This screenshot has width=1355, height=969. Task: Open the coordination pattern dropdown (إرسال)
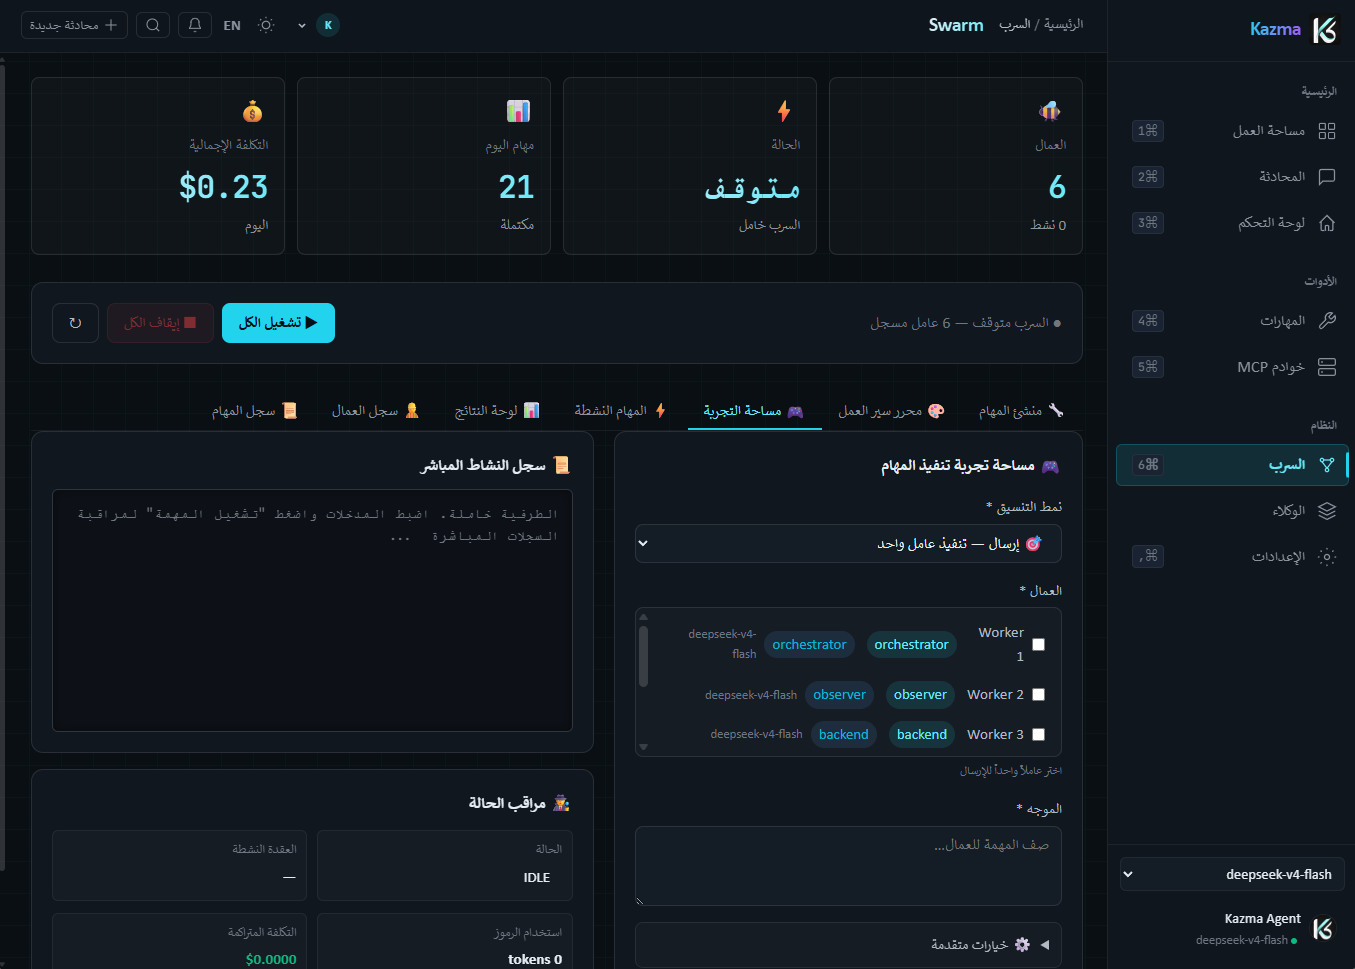[848, 543]
